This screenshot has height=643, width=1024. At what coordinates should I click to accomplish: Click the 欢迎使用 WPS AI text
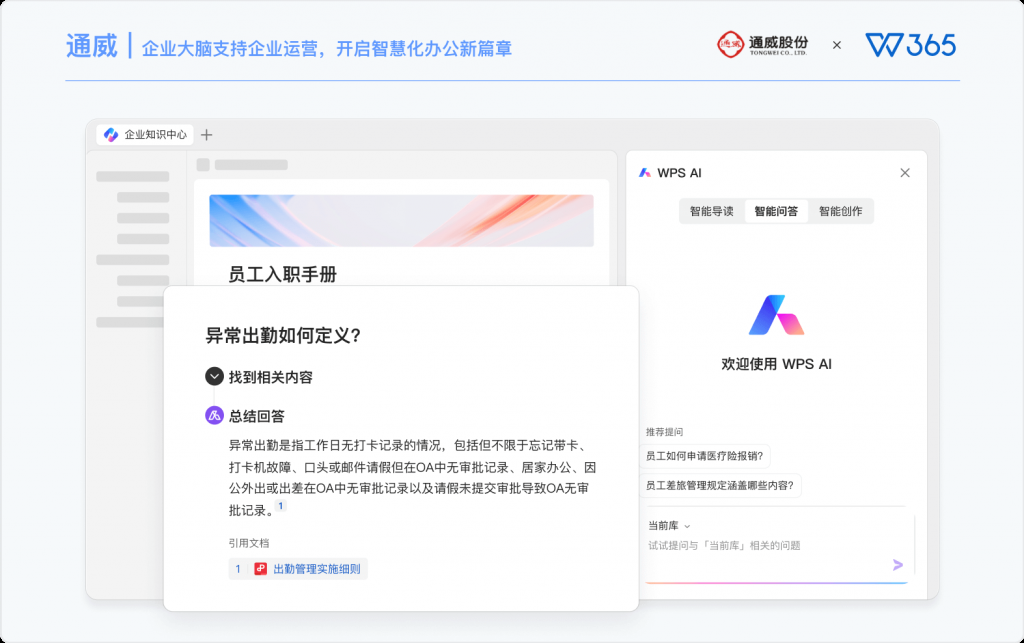pyautogui.click(x=776, y=364)
